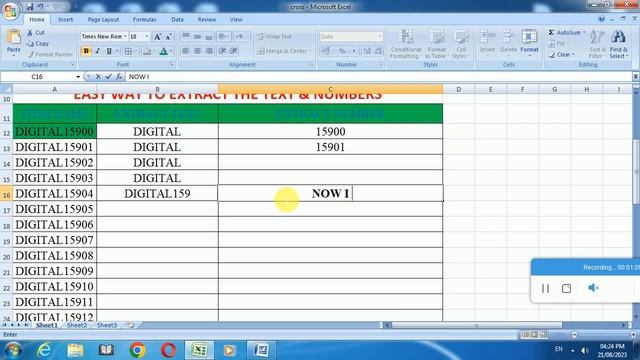Apply percent style format
640x360 pixels.
pos(342,51)
